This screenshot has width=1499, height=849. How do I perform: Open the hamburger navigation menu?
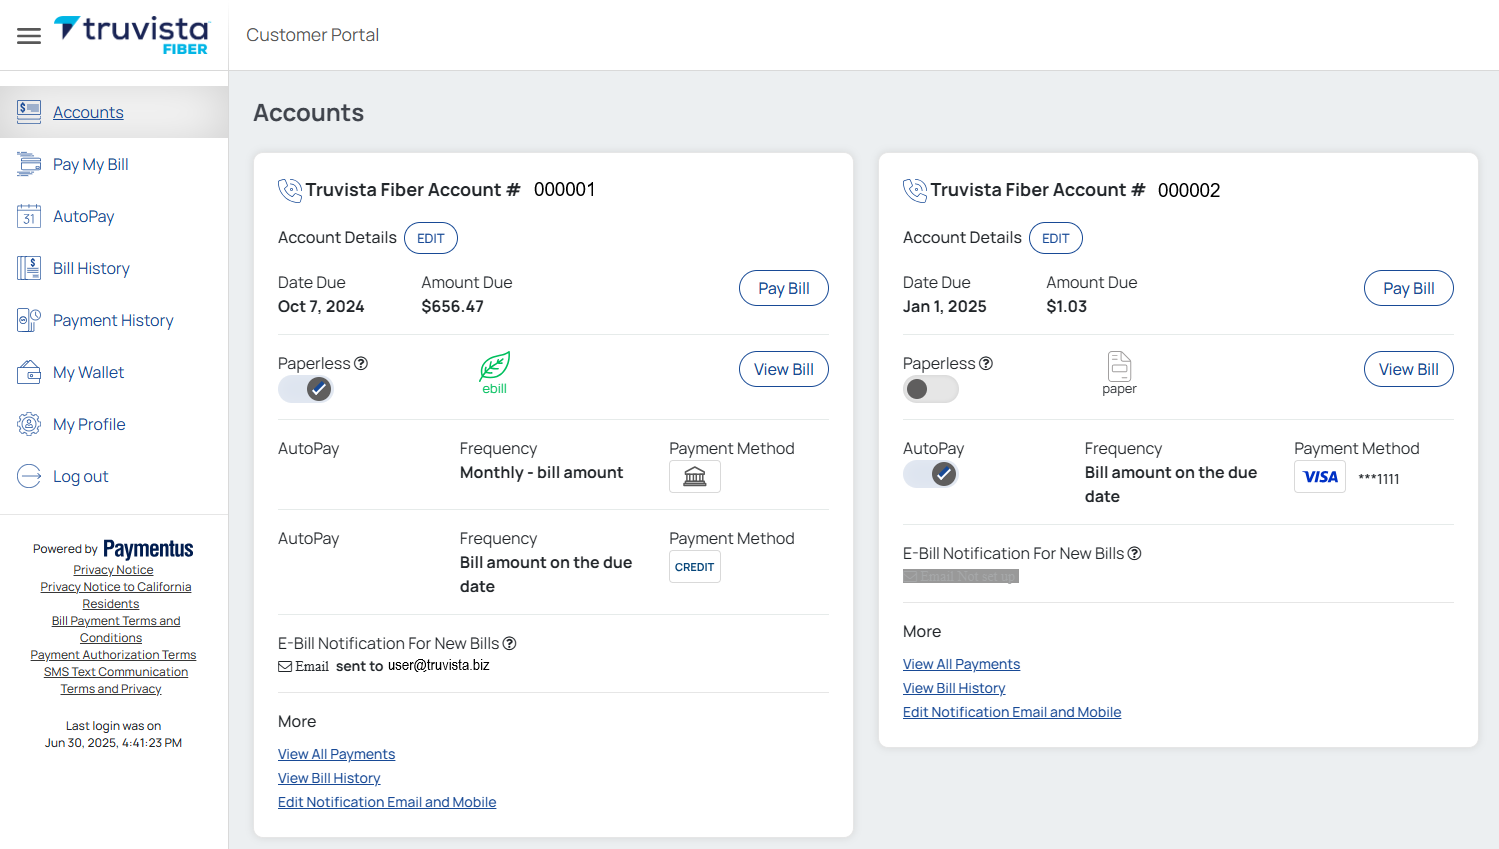coord(29,36)
